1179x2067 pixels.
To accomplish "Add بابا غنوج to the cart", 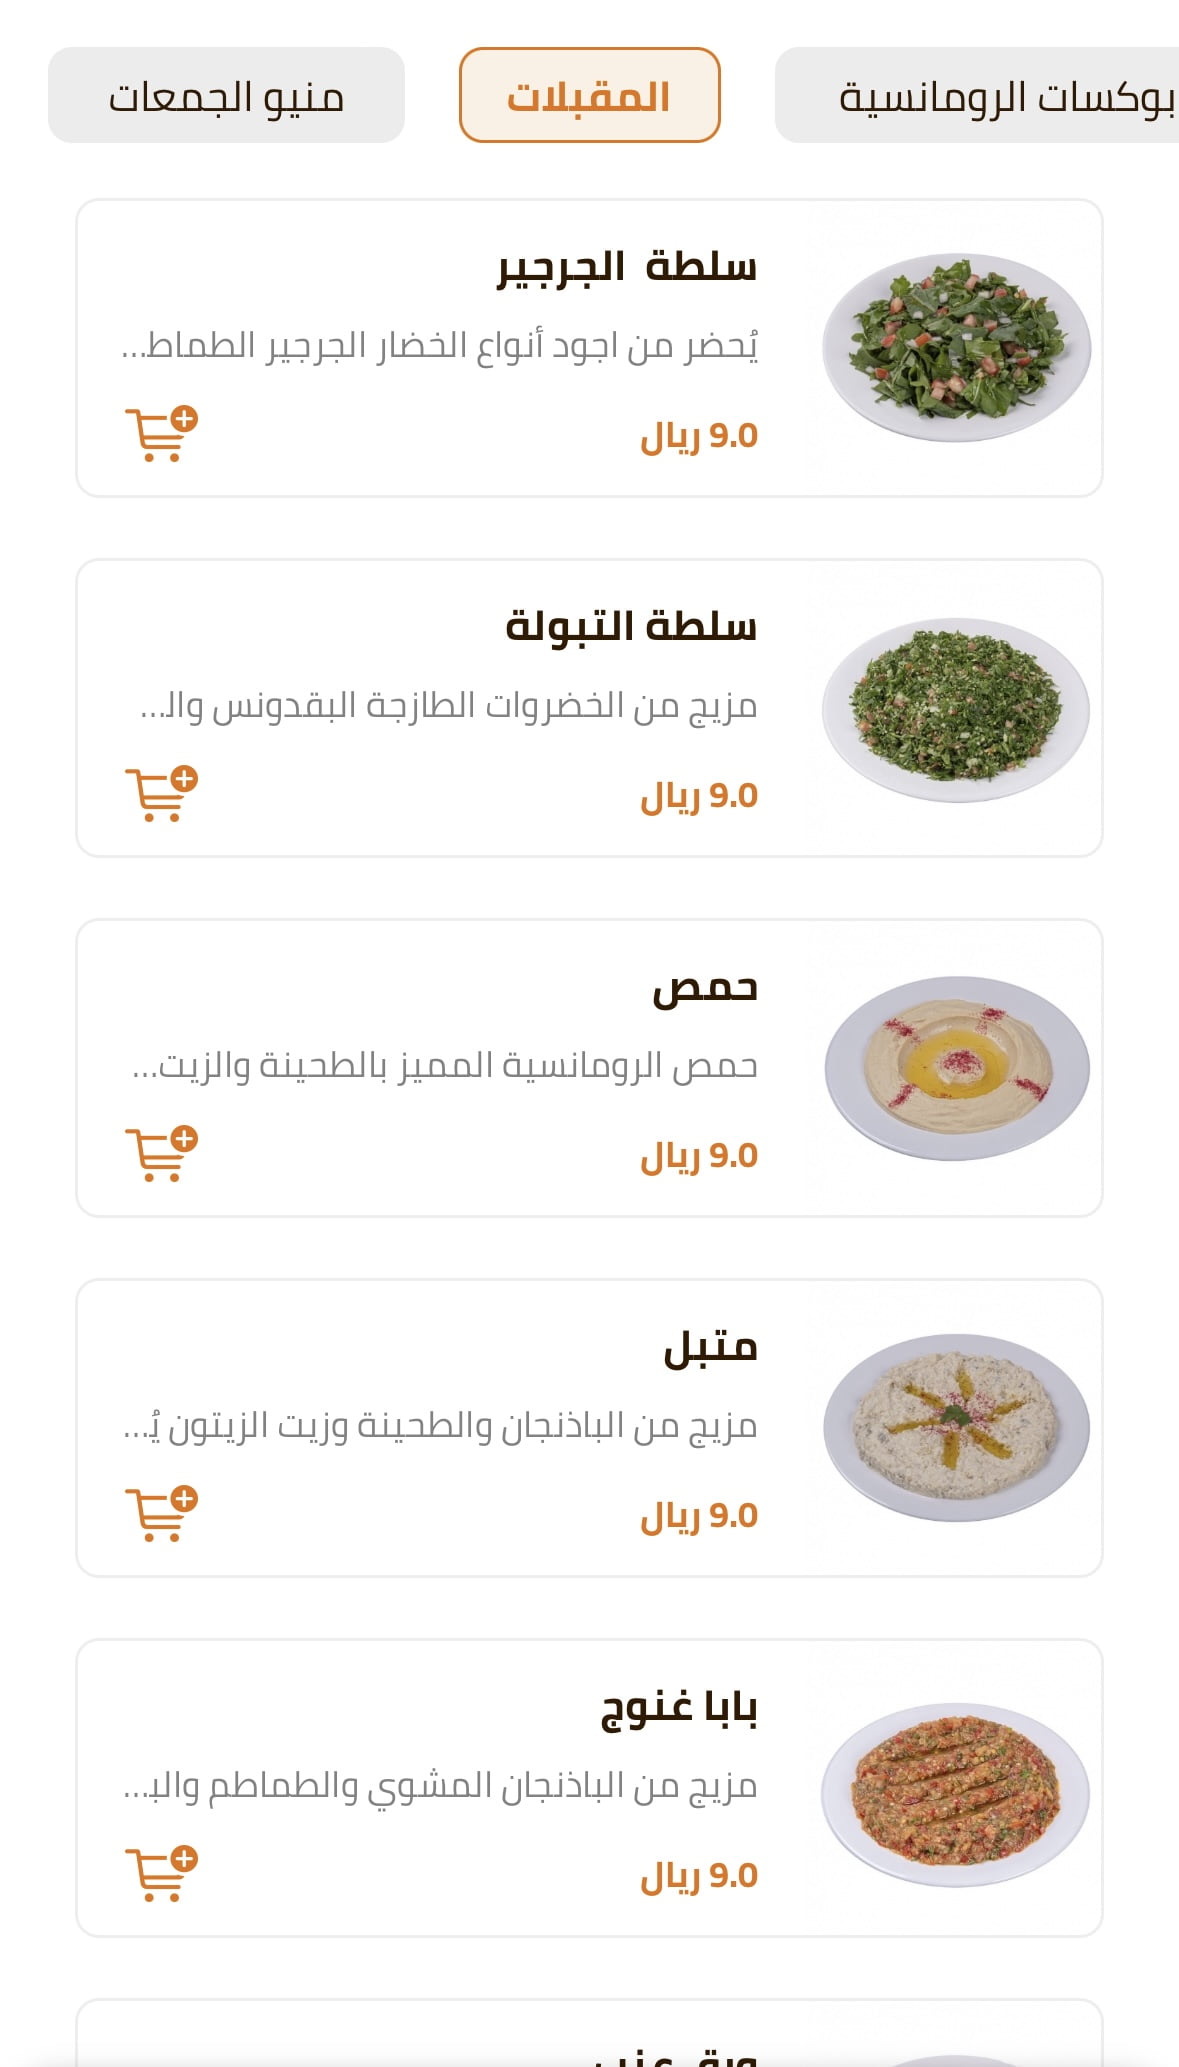I will tap(160, 1874).
